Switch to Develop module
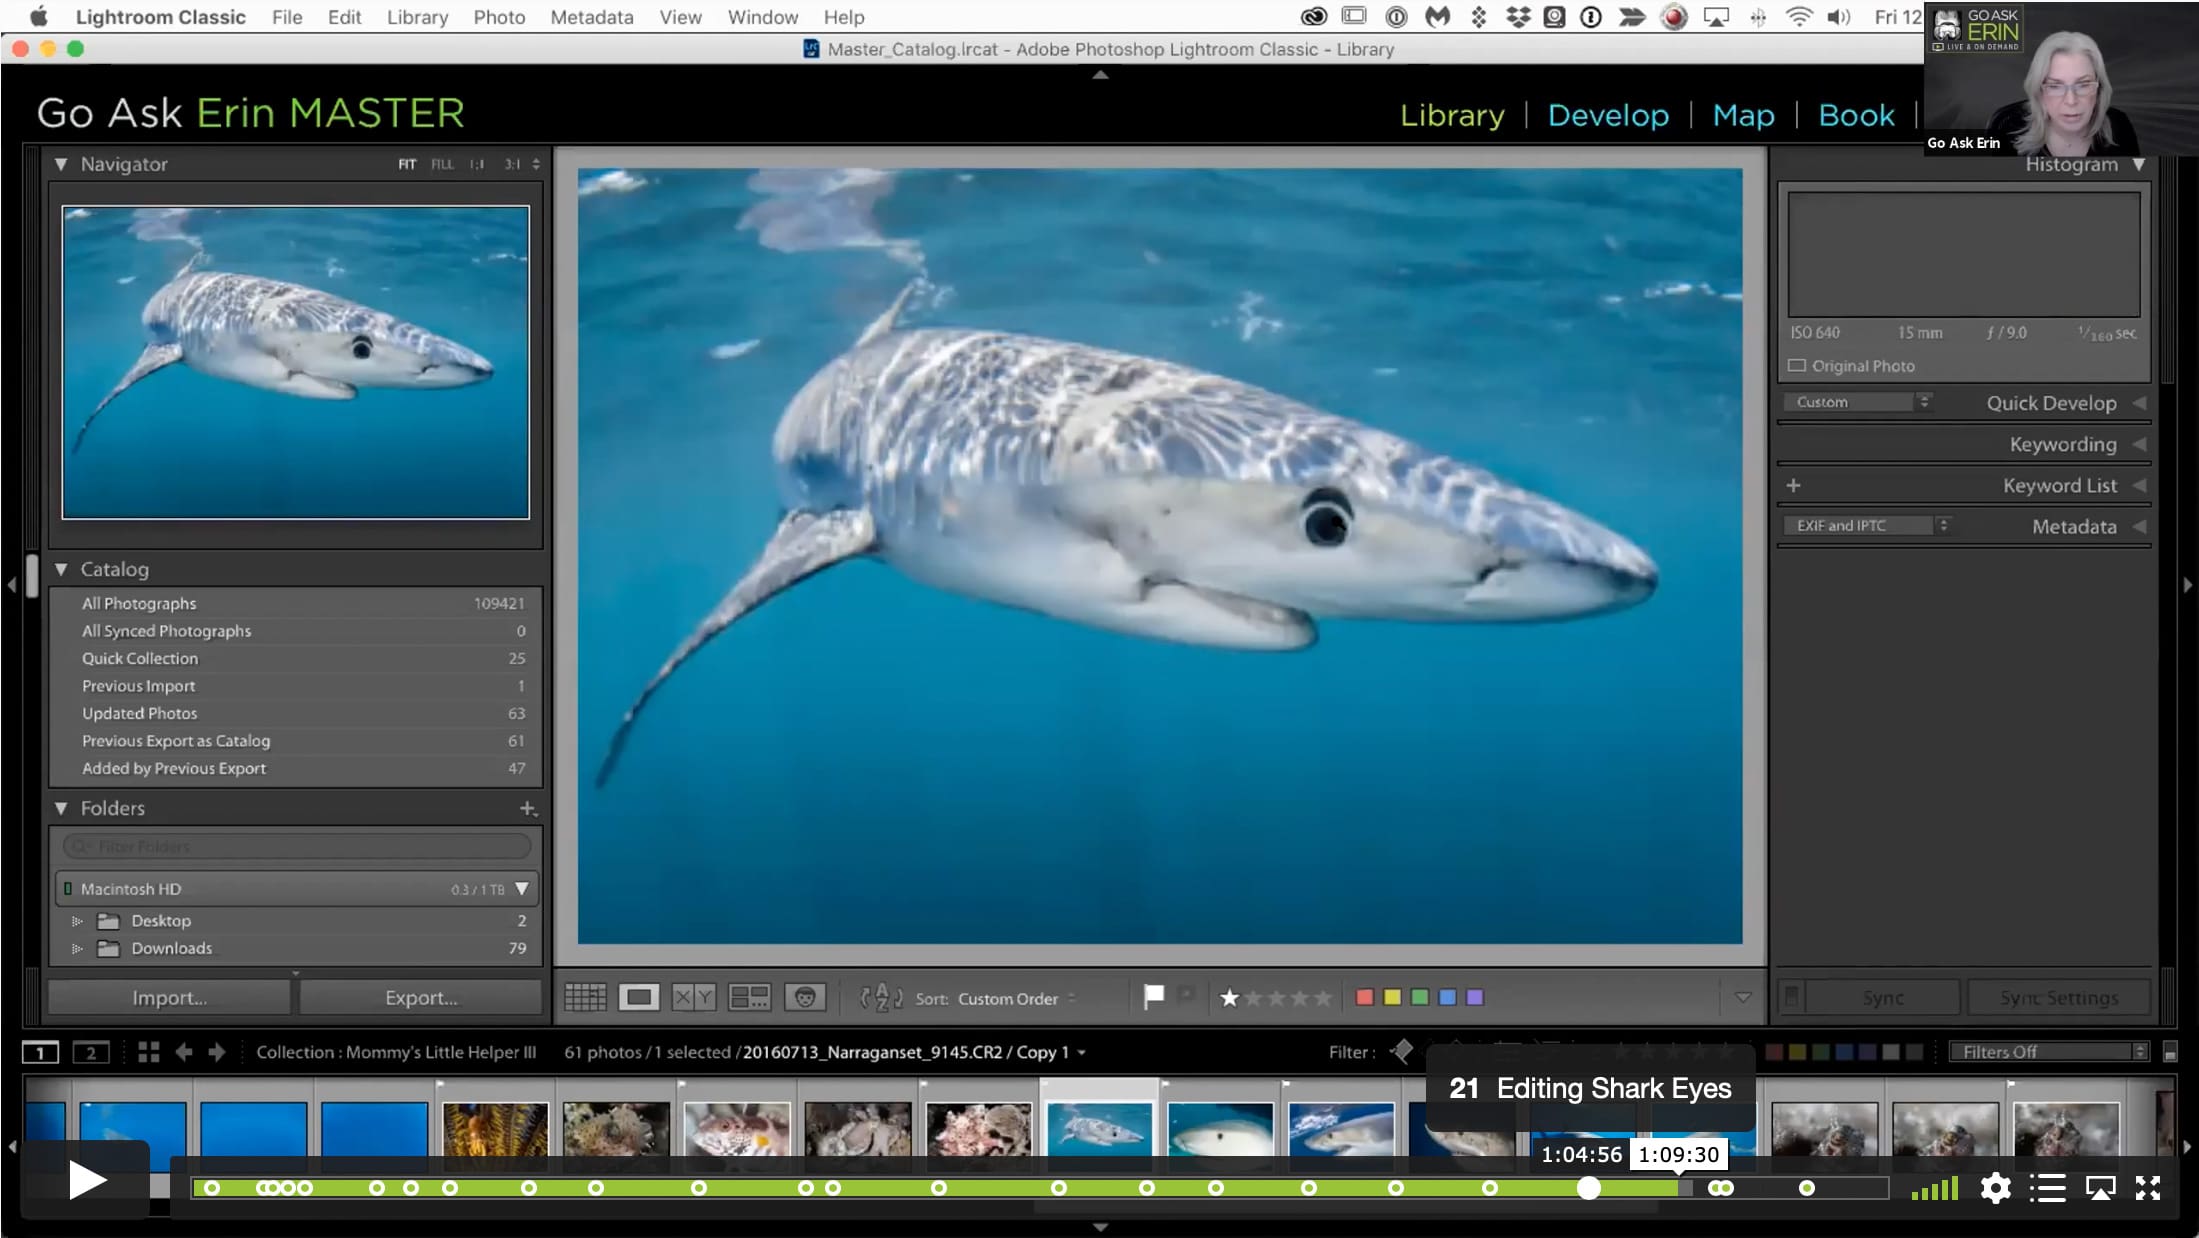Screen dimensions: 2199x1238 1608,115
